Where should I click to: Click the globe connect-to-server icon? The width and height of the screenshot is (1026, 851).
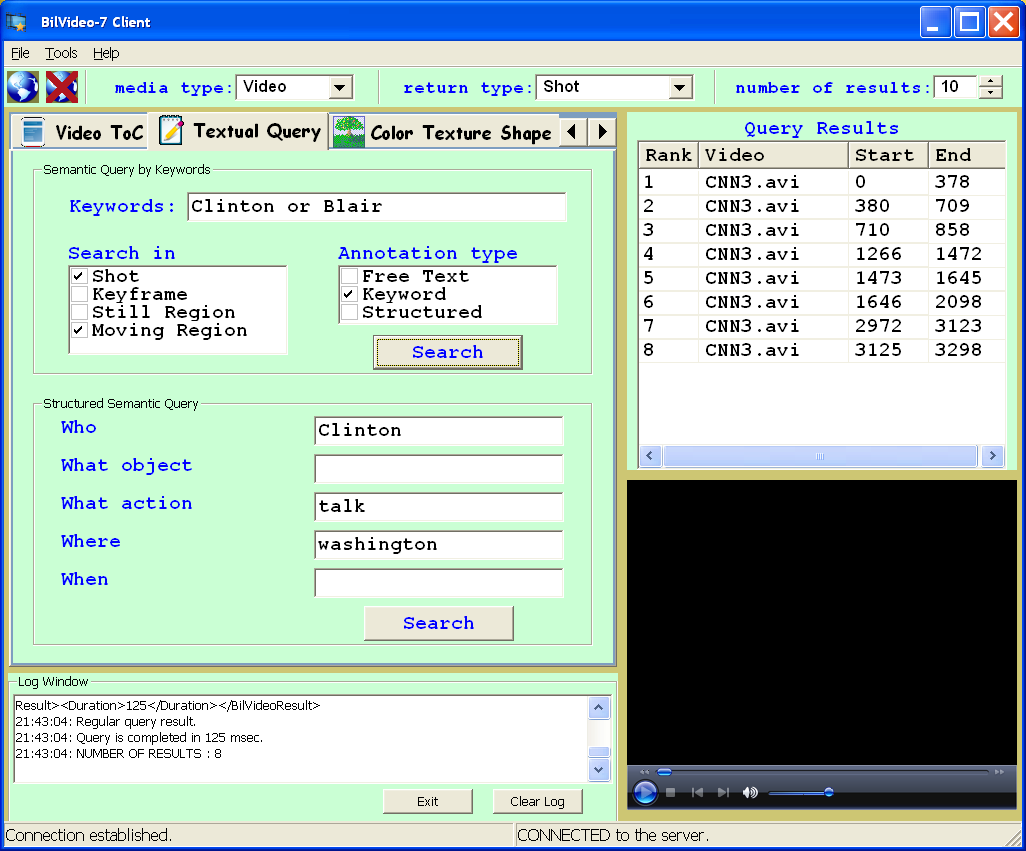(x=22, y=87)
